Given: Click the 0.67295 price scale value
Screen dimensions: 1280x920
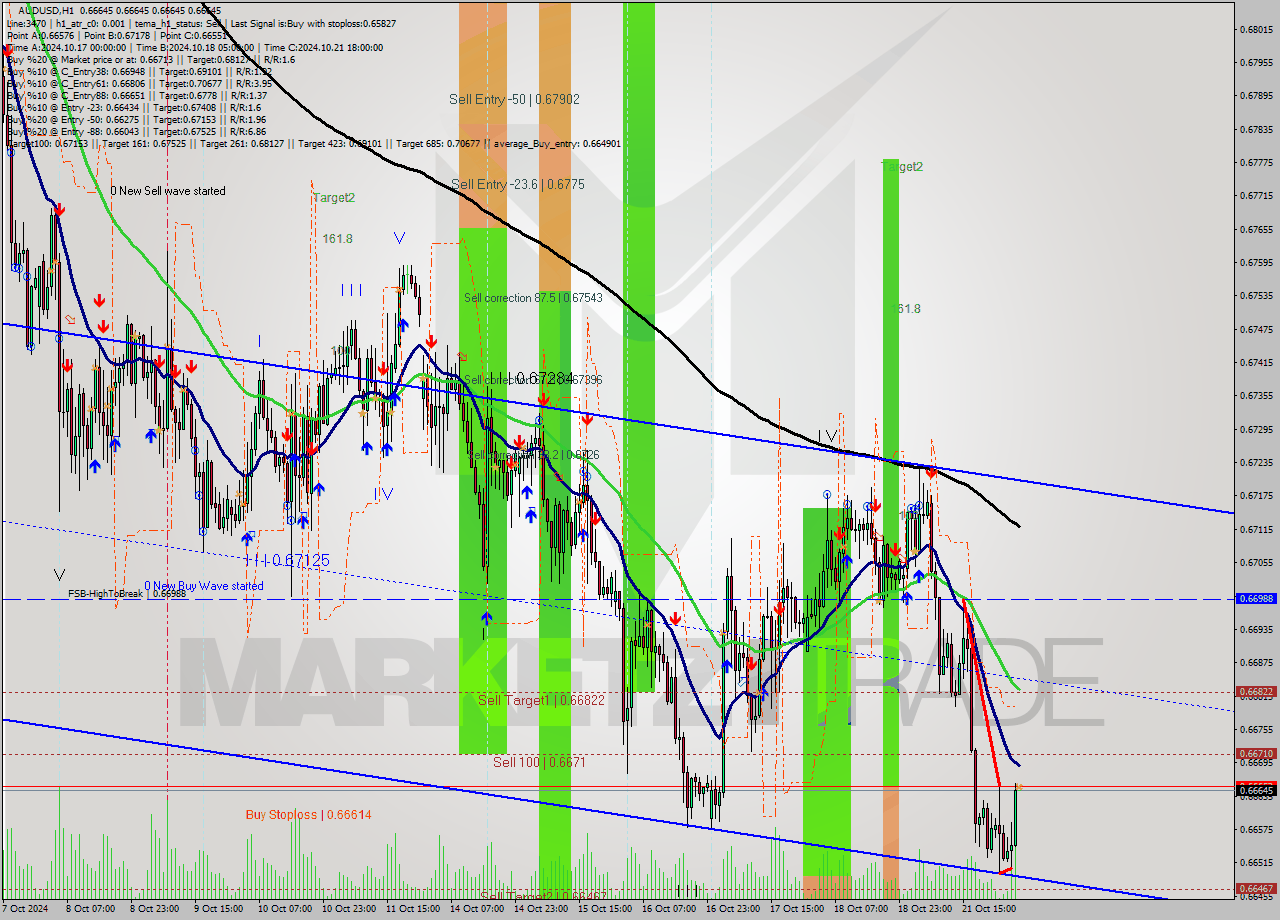Looking at the screenshot, I should pos(1257,429).
